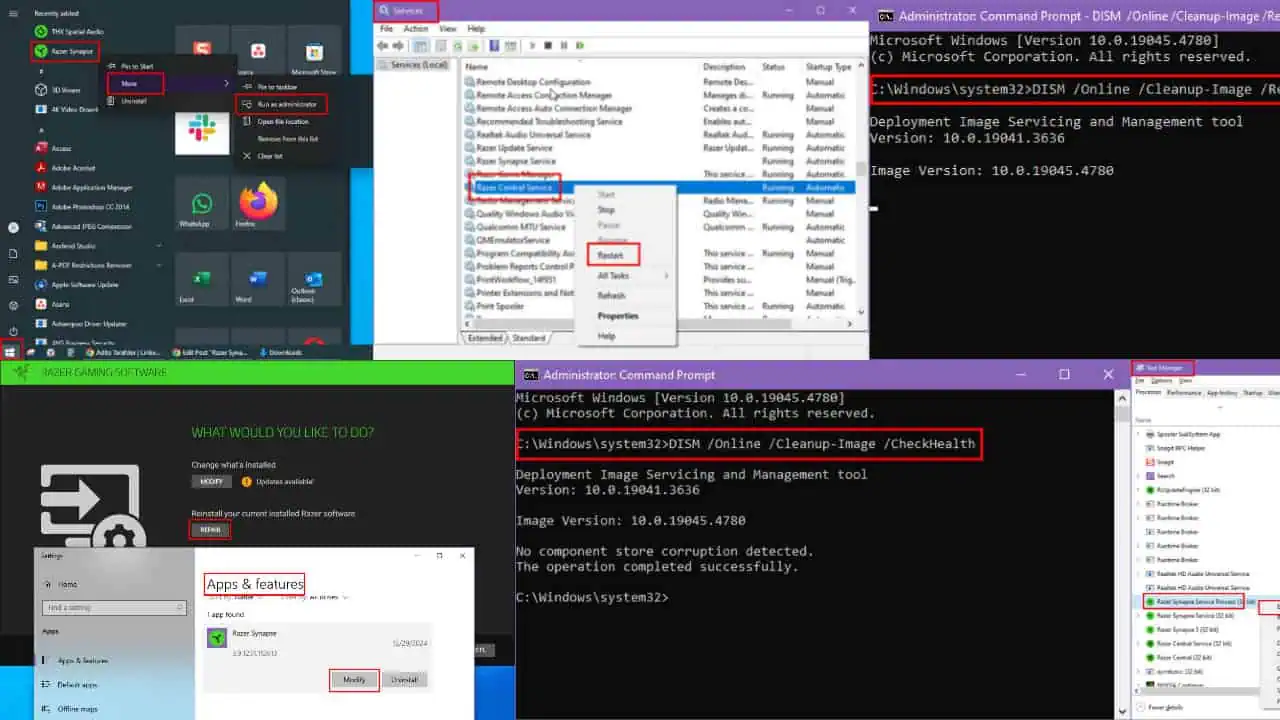Screen dimensions: 1280x720
Task: Open the Firefox tile
Action: click(258, 204)
